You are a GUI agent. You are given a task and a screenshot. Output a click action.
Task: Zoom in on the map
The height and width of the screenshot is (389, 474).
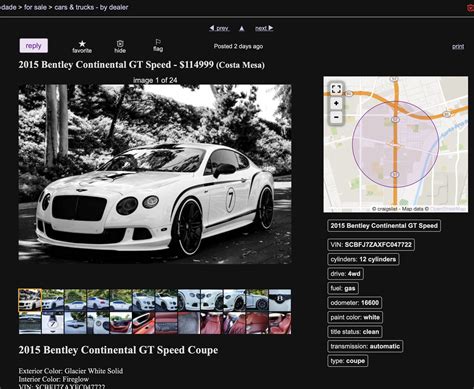[x=336, y=104]
